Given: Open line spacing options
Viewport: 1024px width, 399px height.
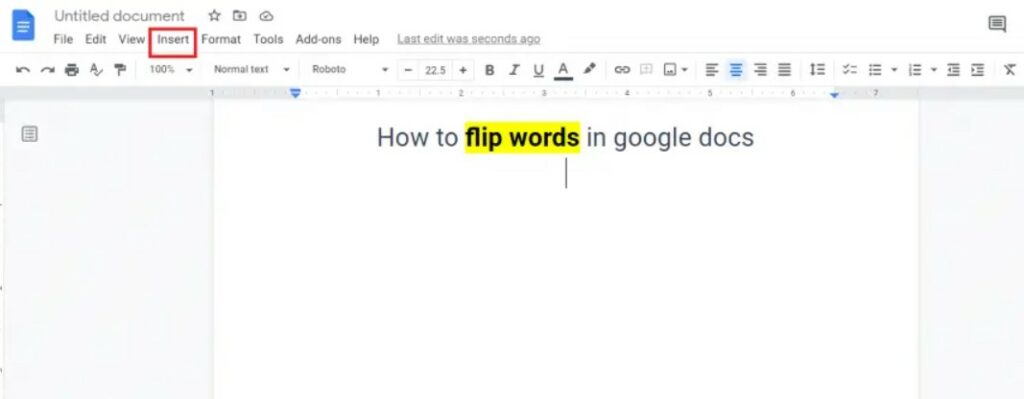Looking at the screenshot, I should [x=817, y=70].
